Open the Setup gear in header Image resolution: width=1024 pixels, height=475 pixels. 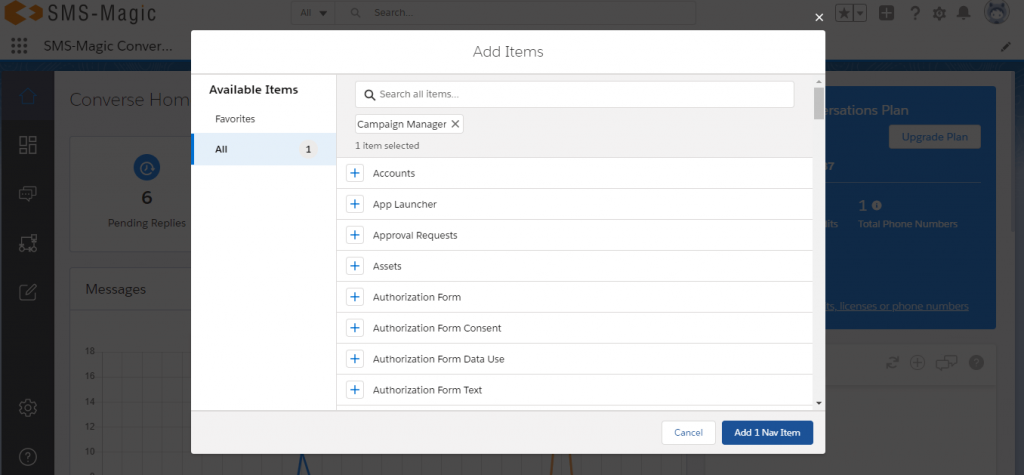[939, 13]
